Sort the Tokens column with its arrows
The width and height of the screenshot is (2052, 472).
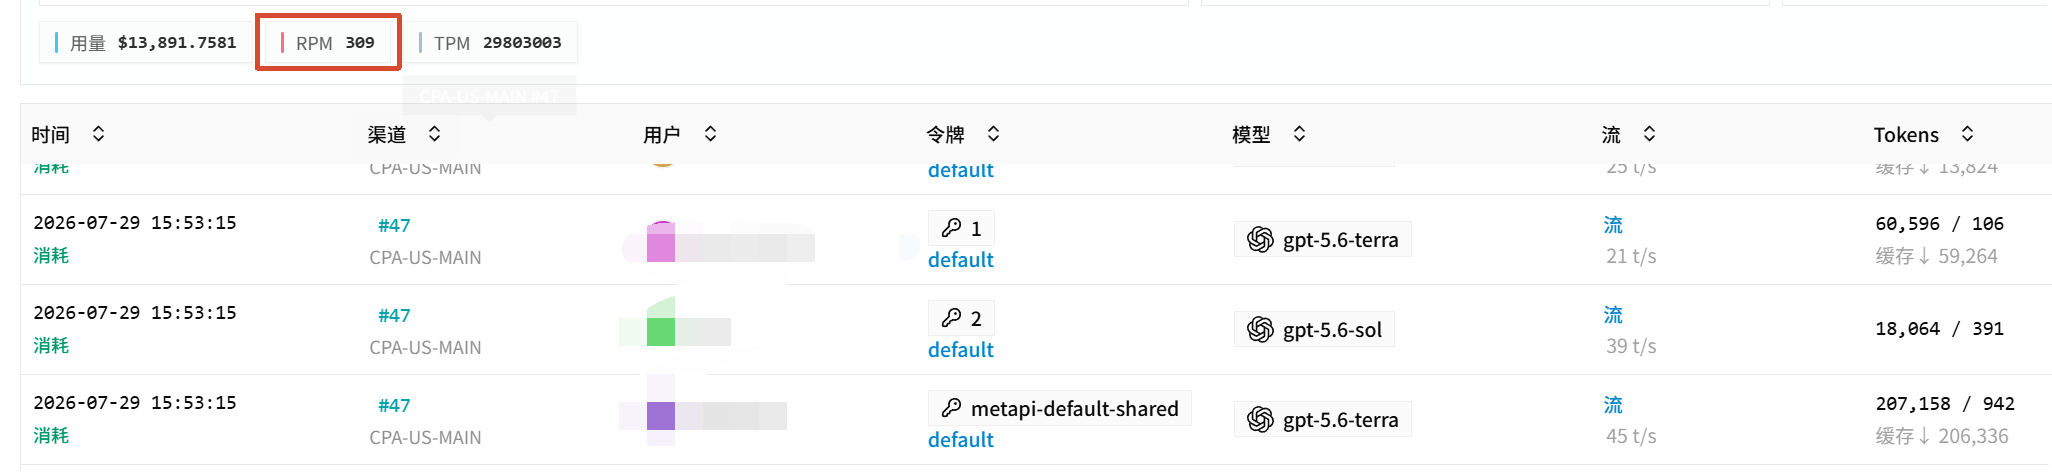1967,134
